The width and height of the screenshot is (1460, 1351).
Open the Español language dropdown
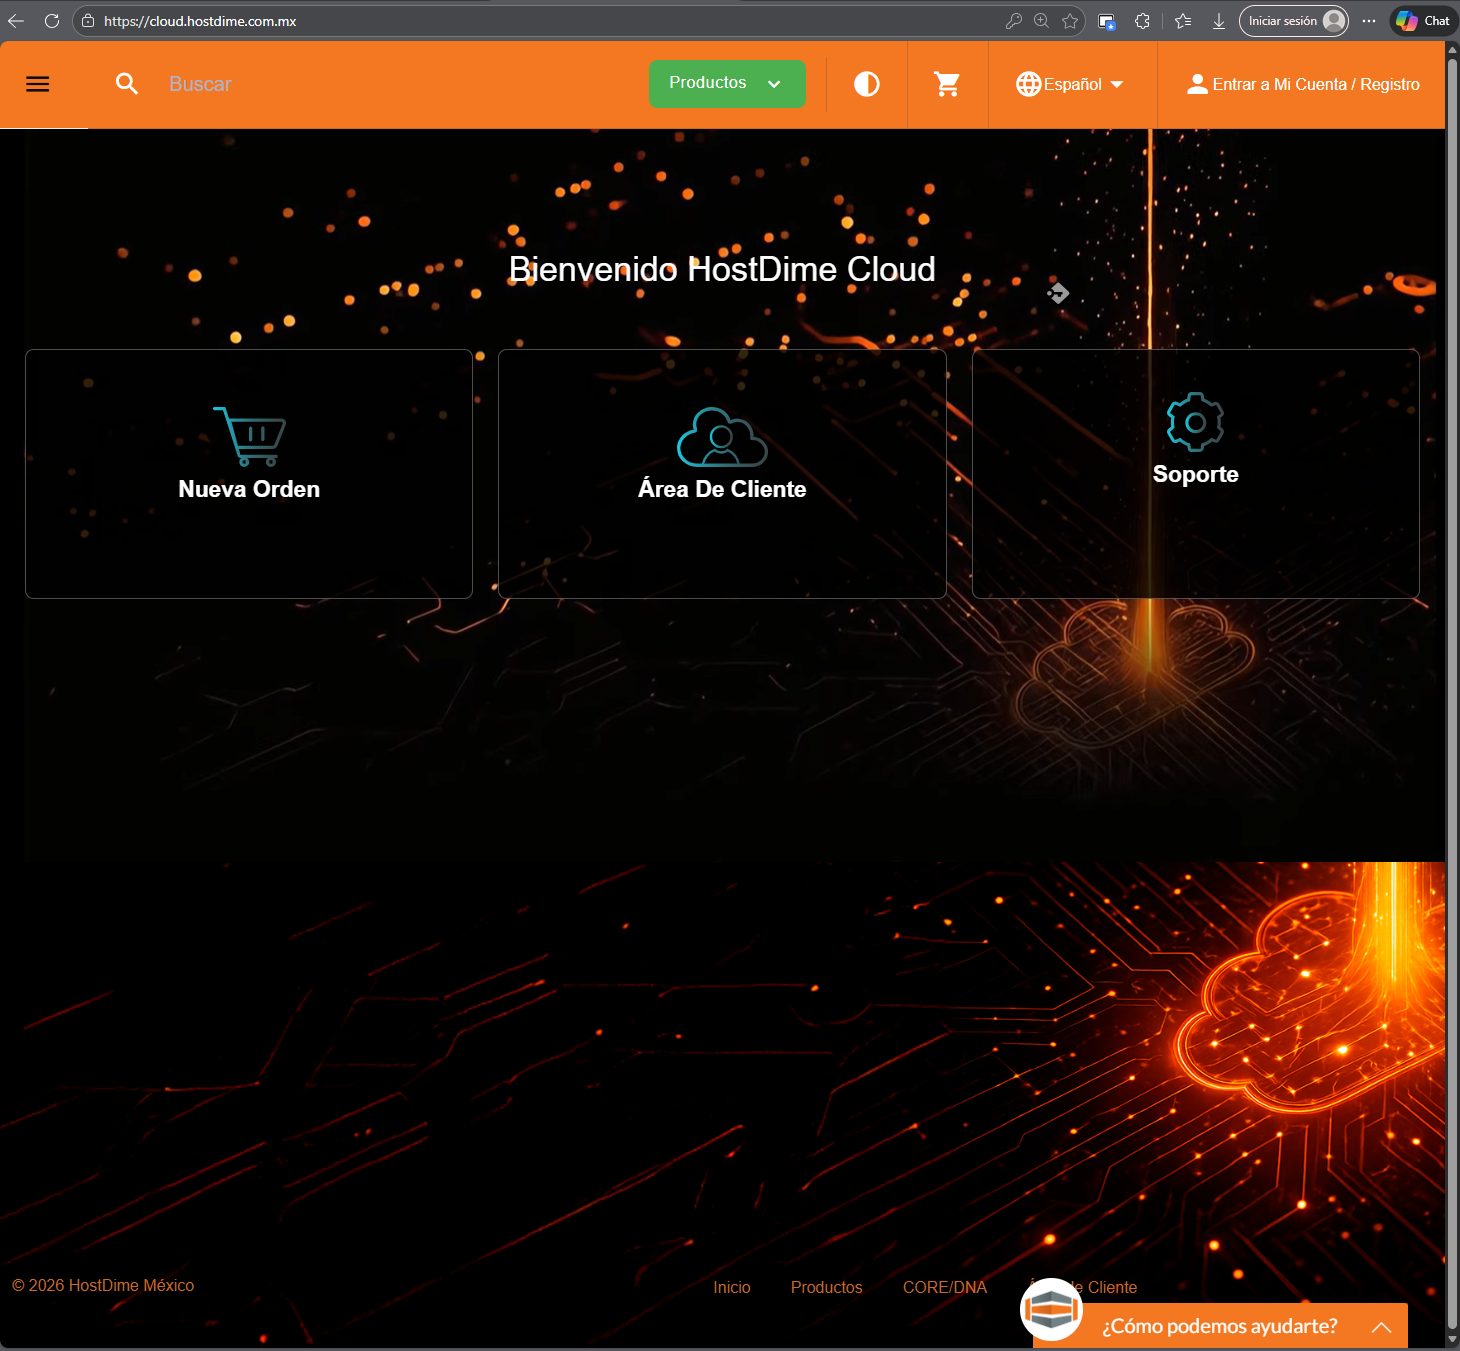point(1070,84)
